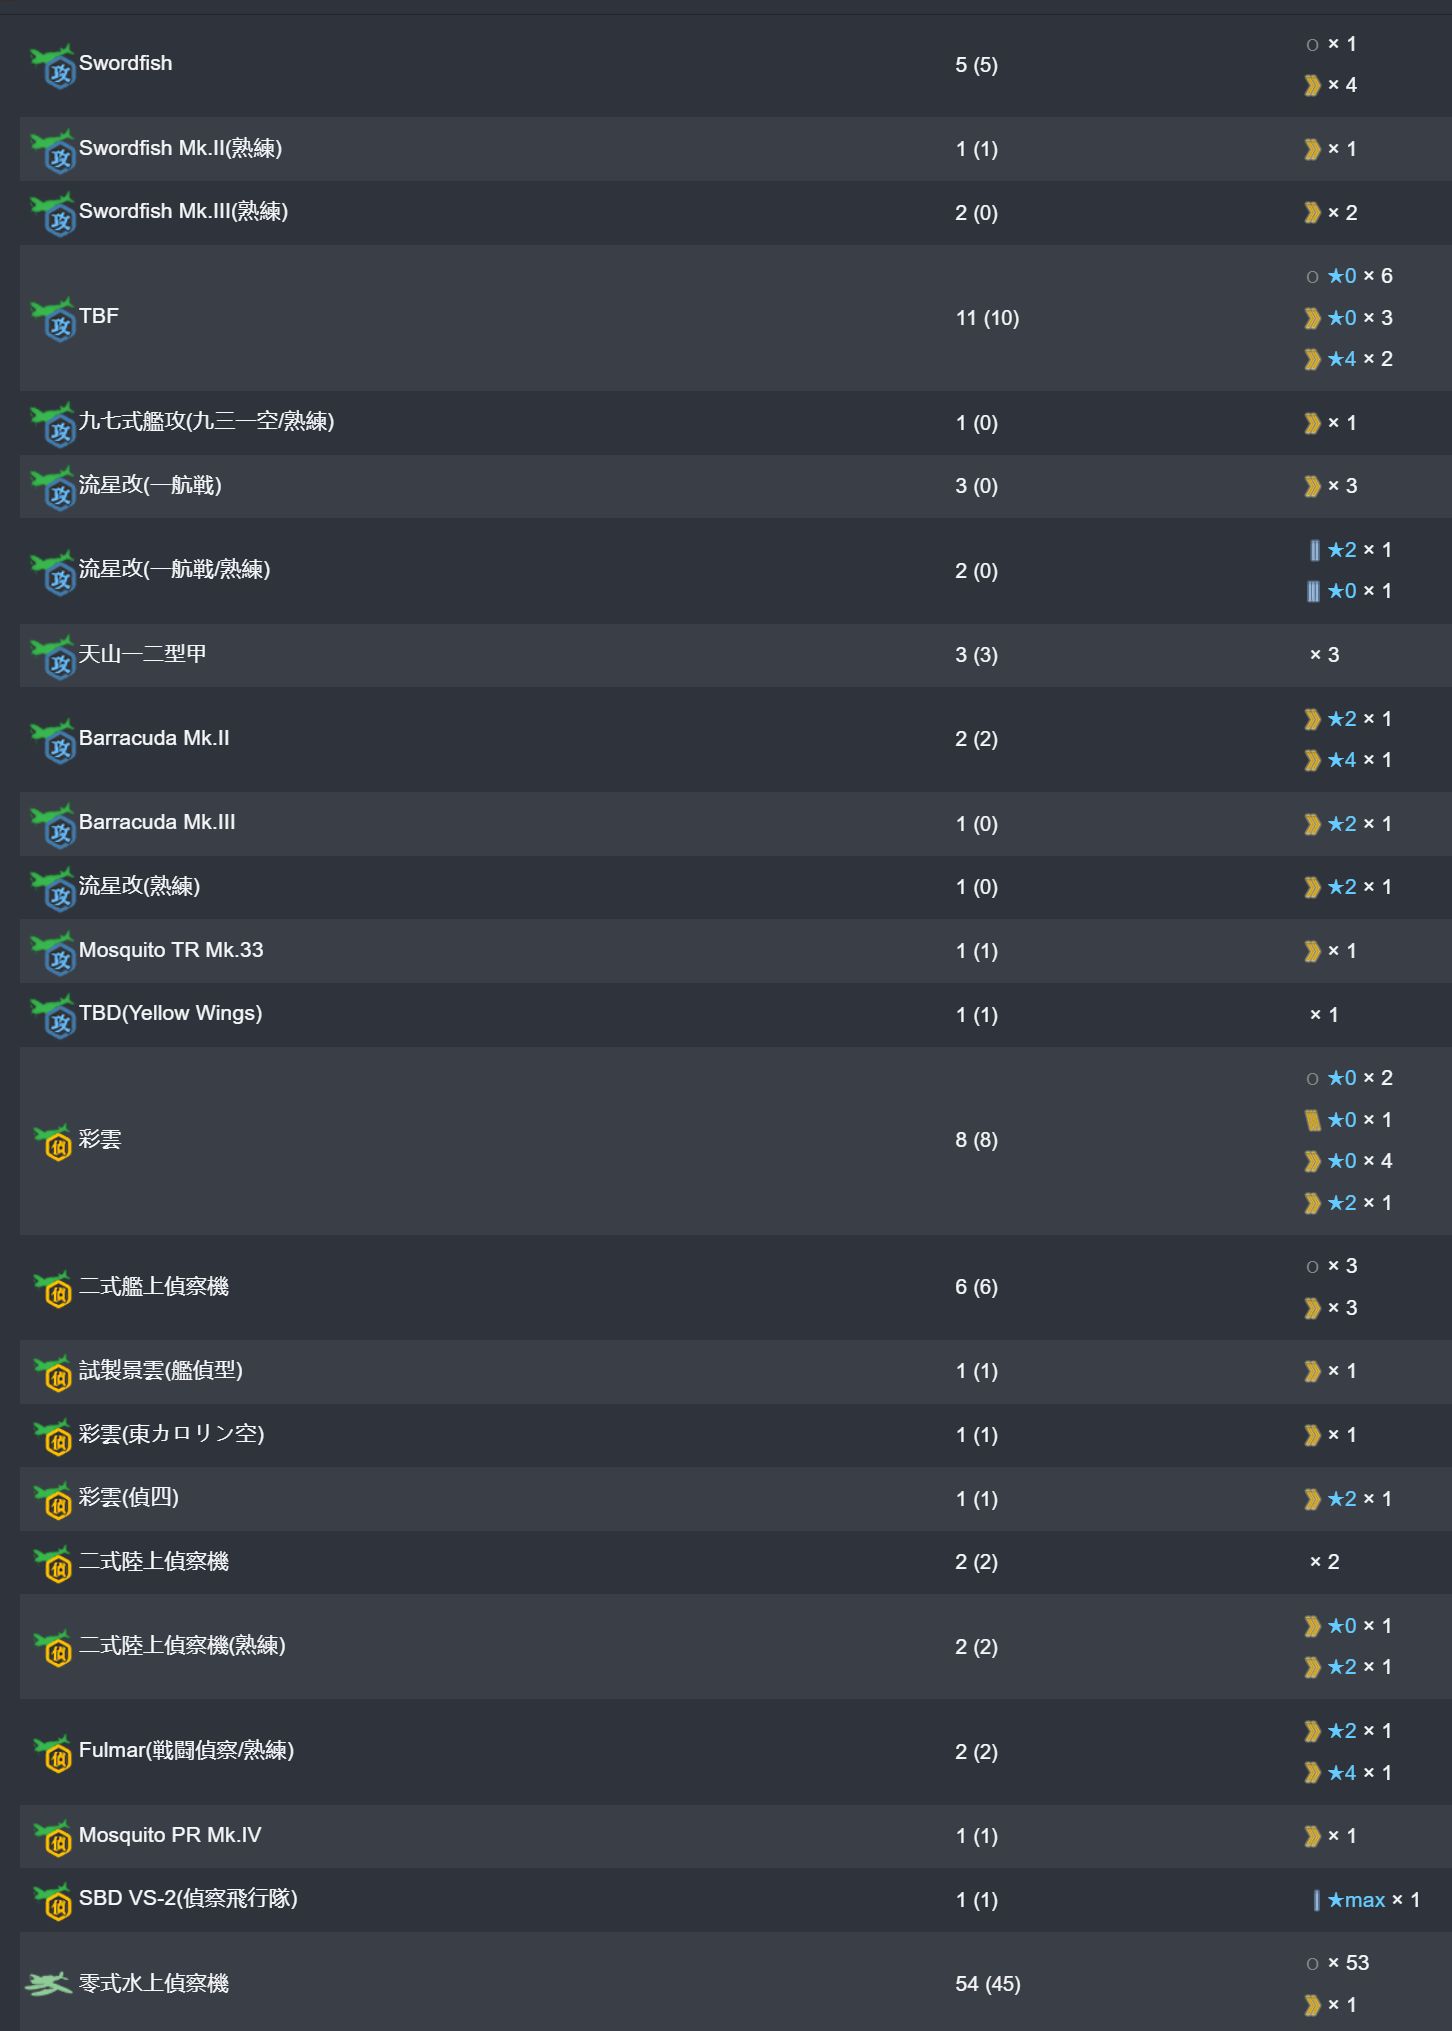Click the torpedo bomber icon next to TBF
The height and width of the screenshot is (2031, 1452).
click(52, 319)
